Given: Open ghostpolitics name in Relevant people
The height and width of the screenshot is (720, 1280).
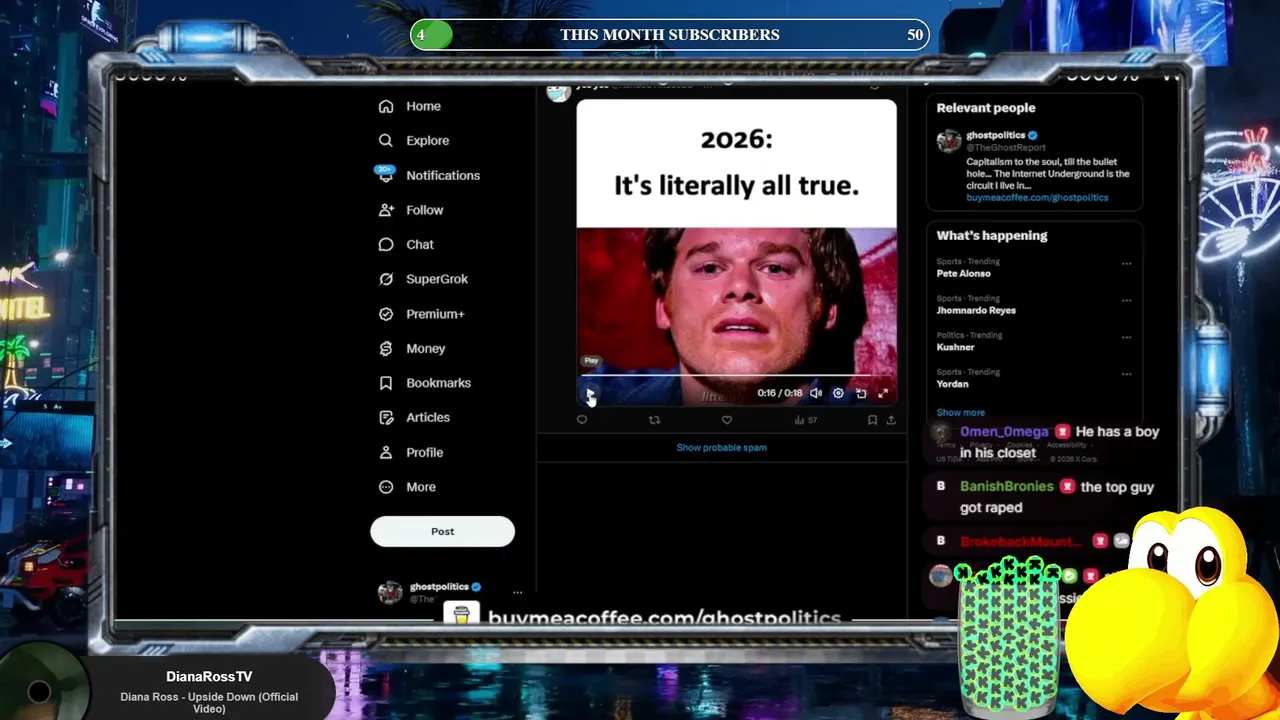Looking at the screenshot, I should 995,135.
